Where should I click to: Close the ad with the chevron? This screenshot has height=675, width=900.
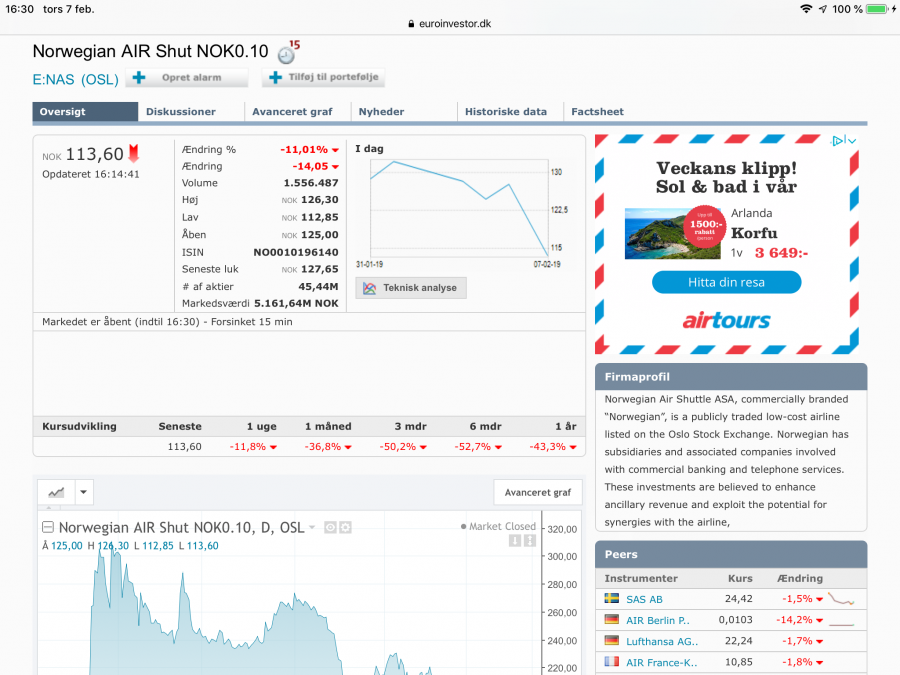pos(852,141)
